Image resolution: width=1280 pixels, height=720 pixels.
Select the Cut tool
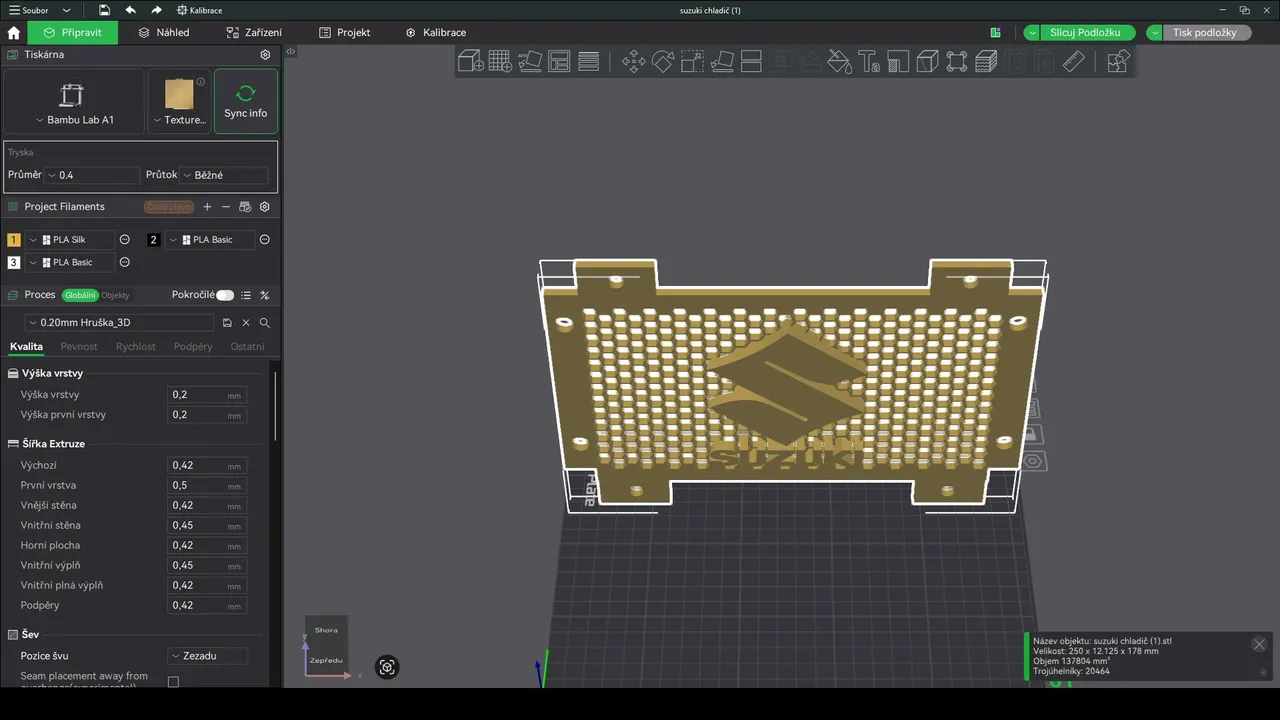coord(751,62)
